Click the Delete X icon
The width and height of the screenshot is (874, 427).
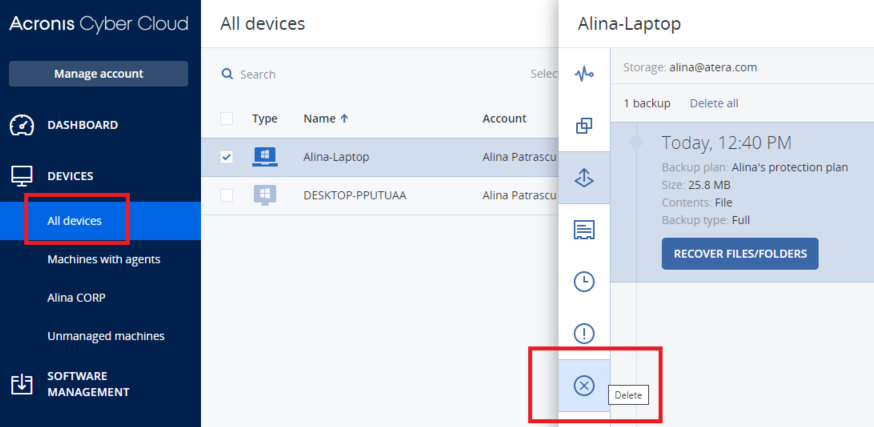[584, 385]
